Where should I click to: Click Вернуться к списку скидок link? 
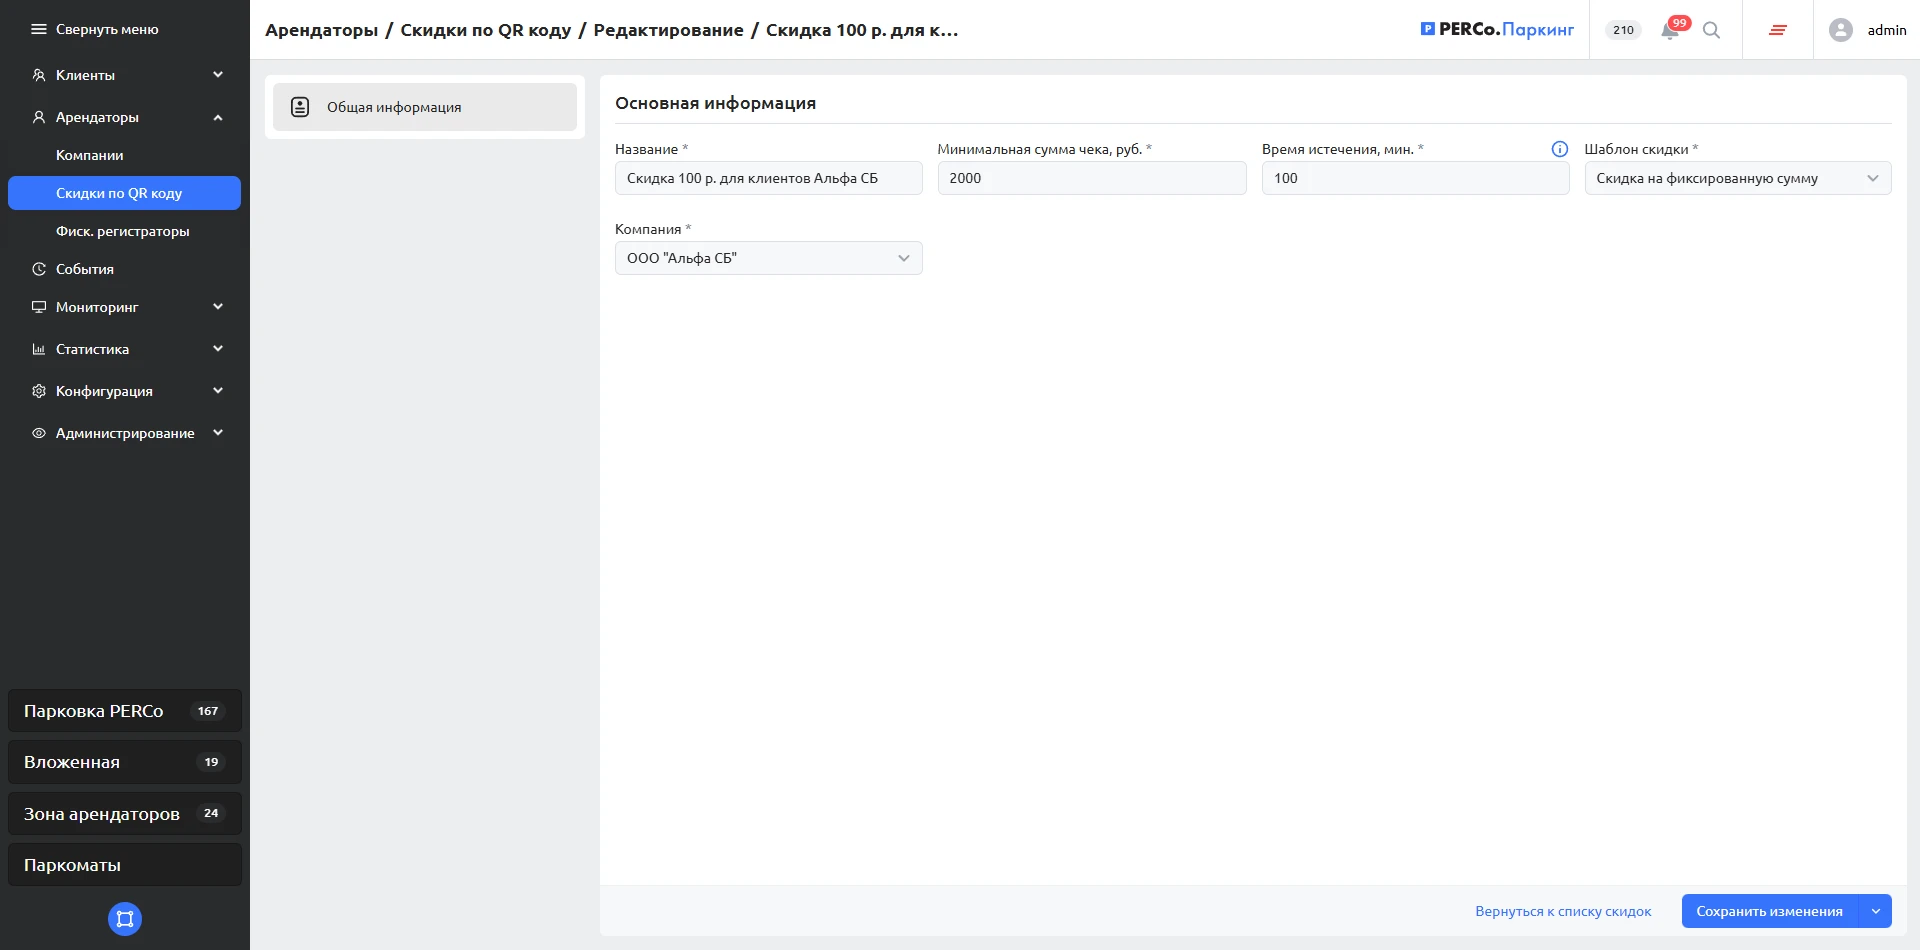tap(1563, 911)
